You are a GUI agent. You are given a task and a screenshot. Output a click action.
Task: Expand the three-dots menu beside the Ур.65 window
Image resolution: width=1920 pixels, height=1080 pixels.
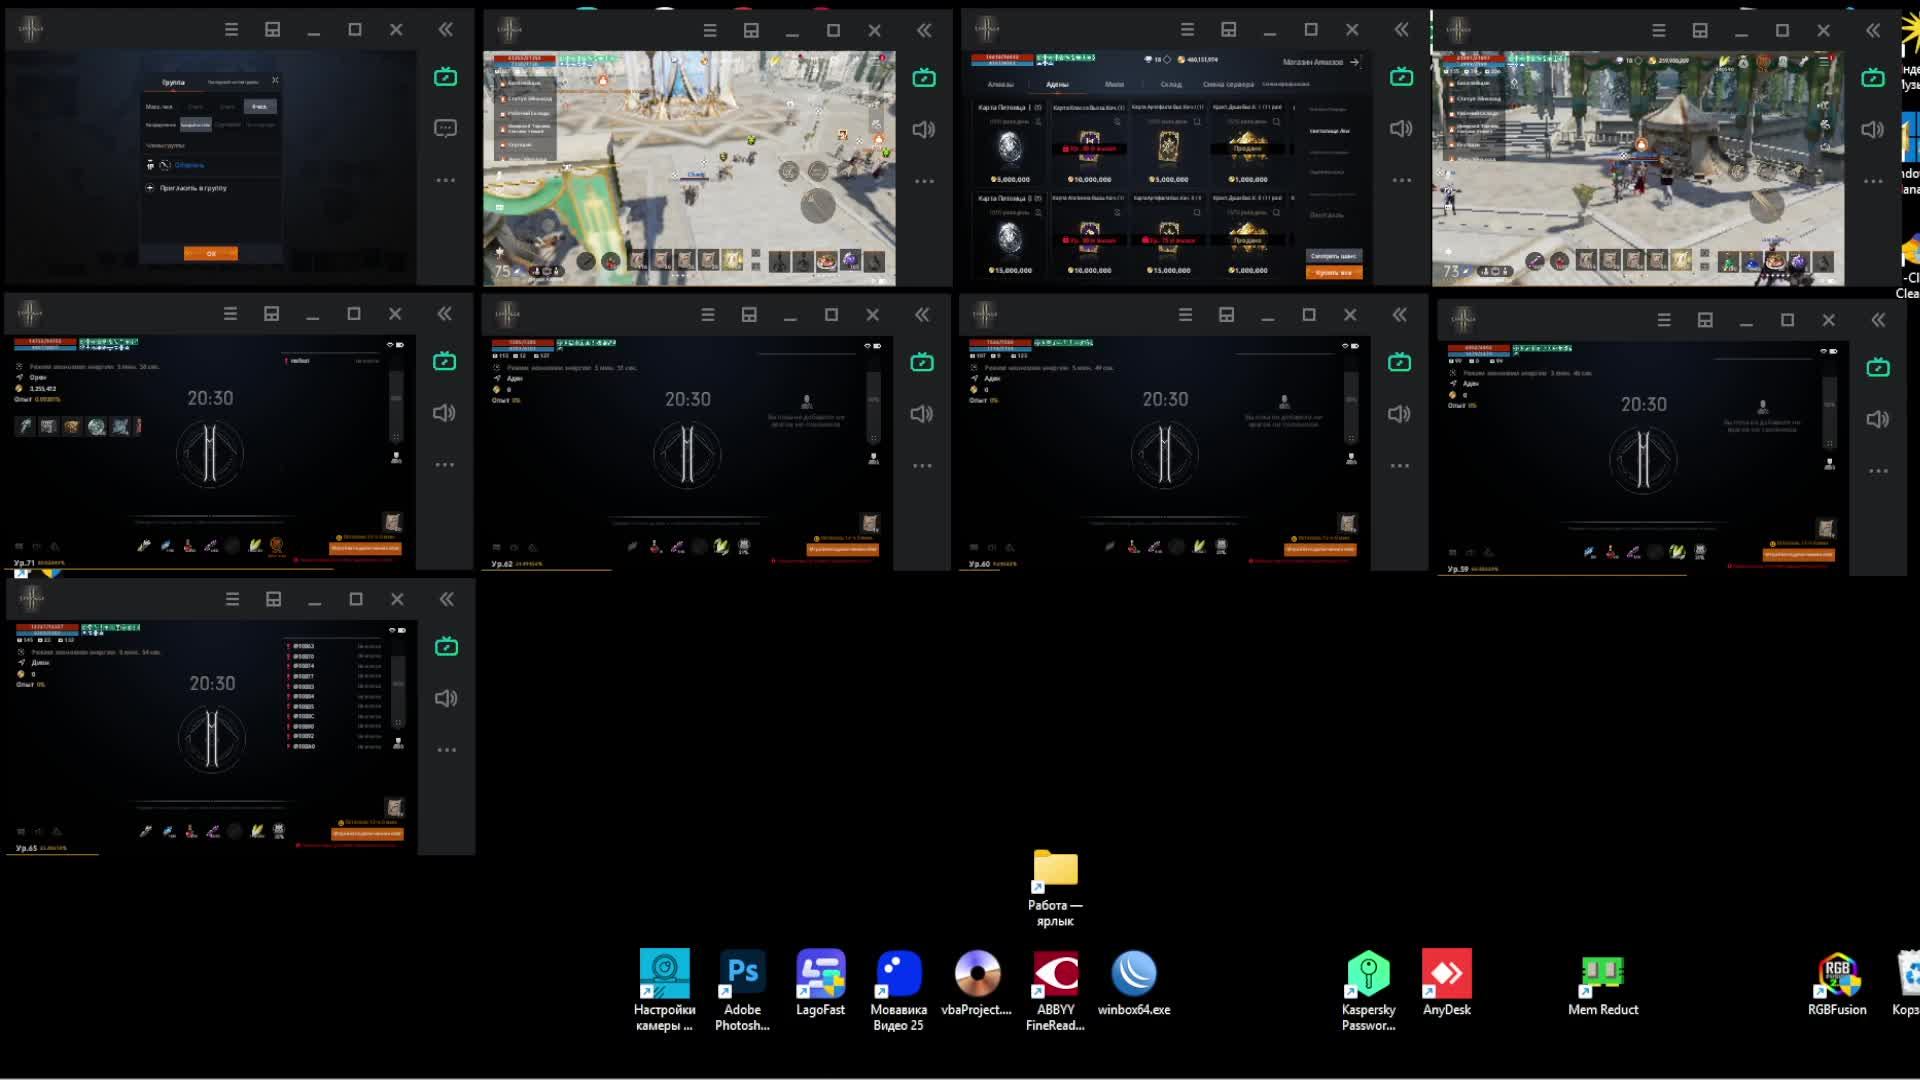(x=446, y=750)
